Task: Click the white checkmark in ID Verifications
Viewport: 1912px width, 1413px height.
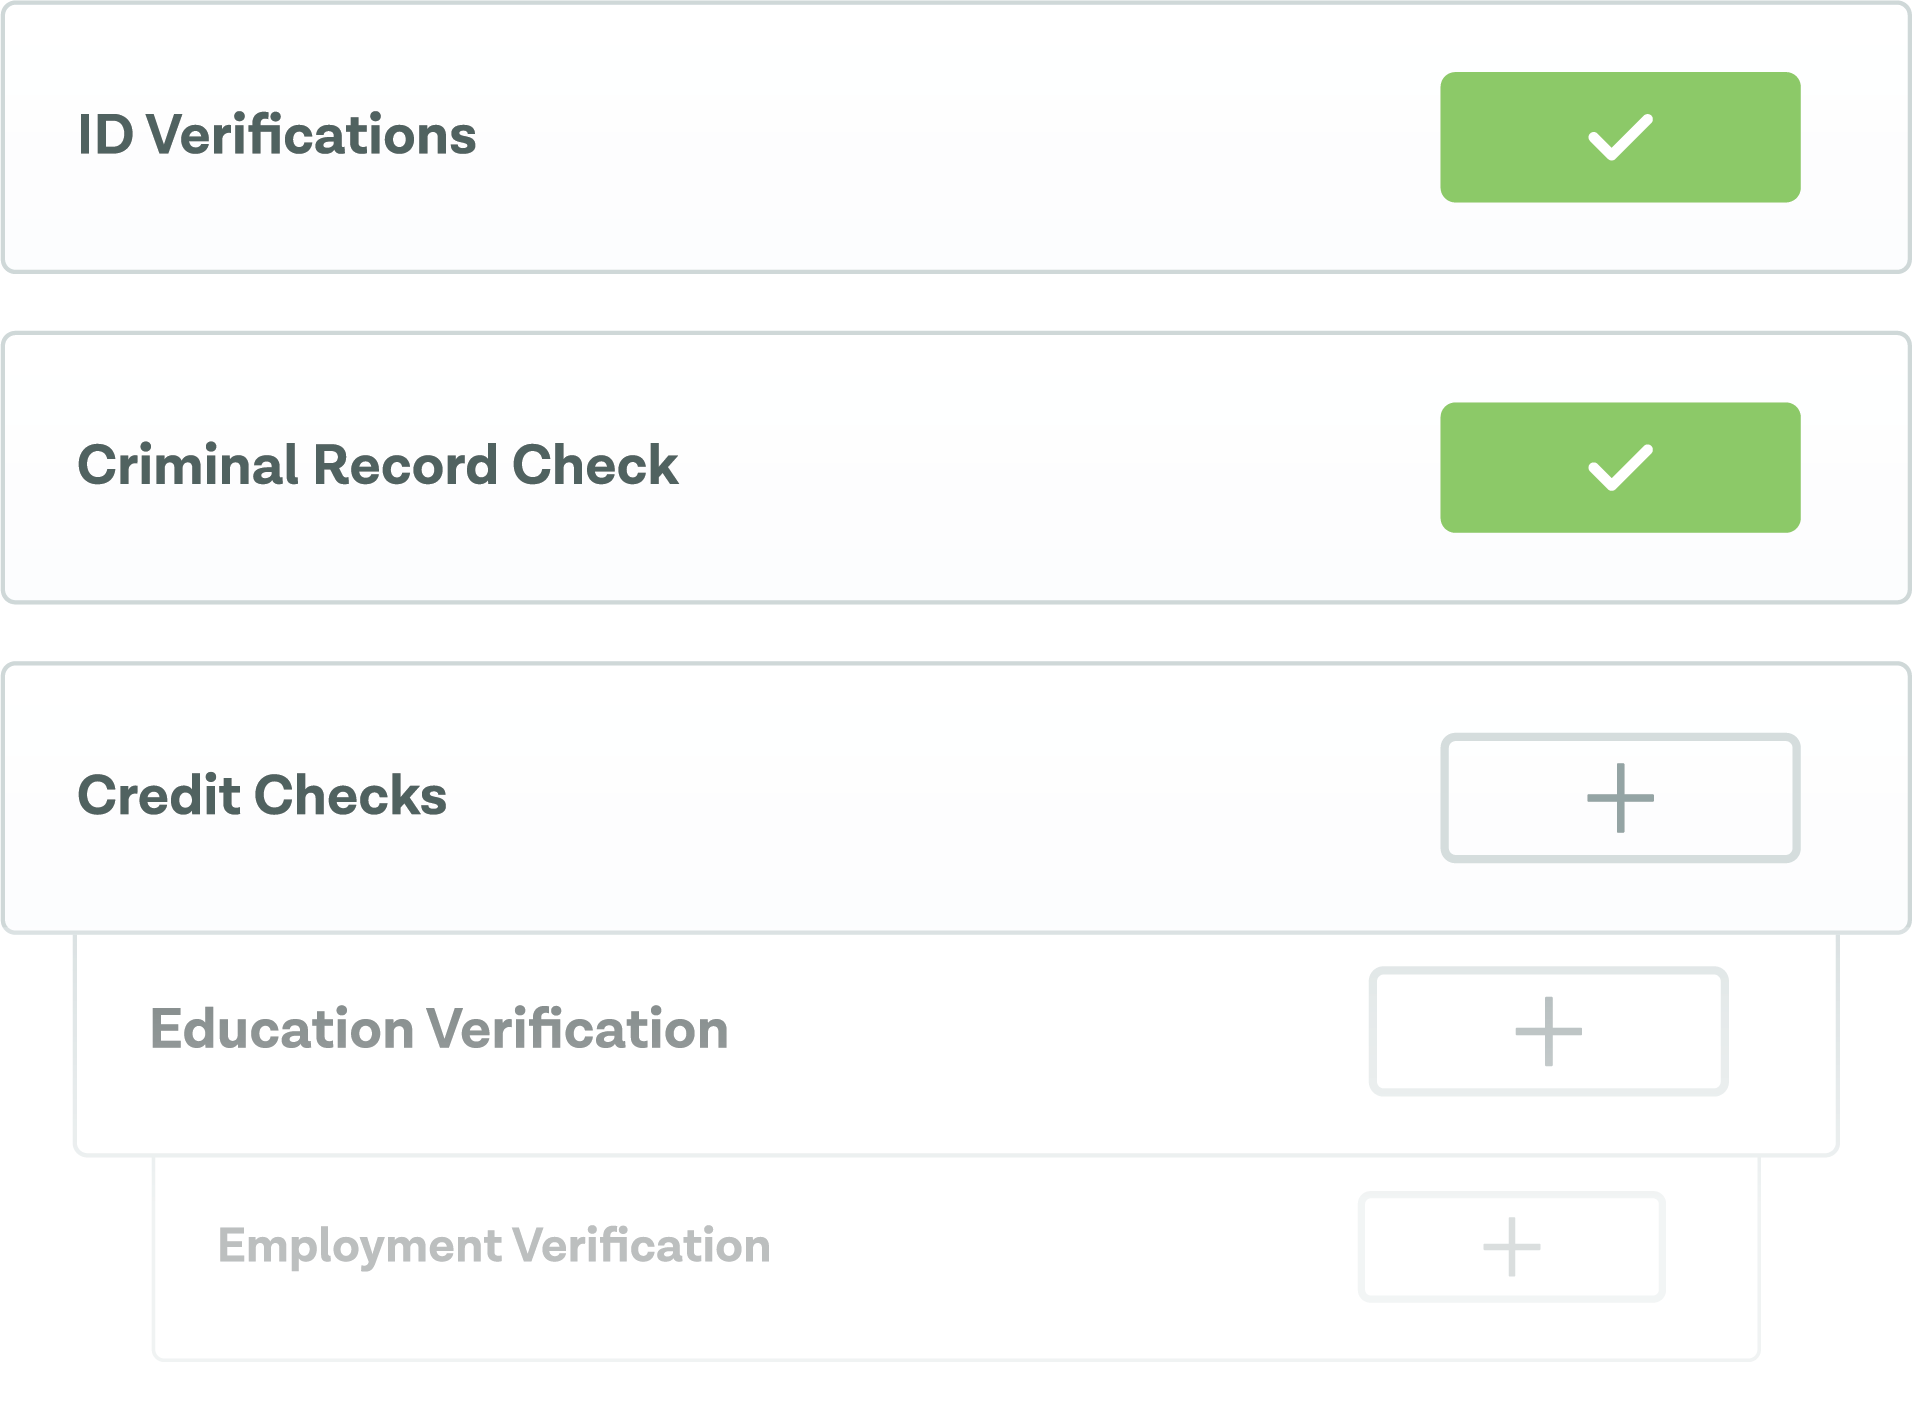Action: [1620, 138]
